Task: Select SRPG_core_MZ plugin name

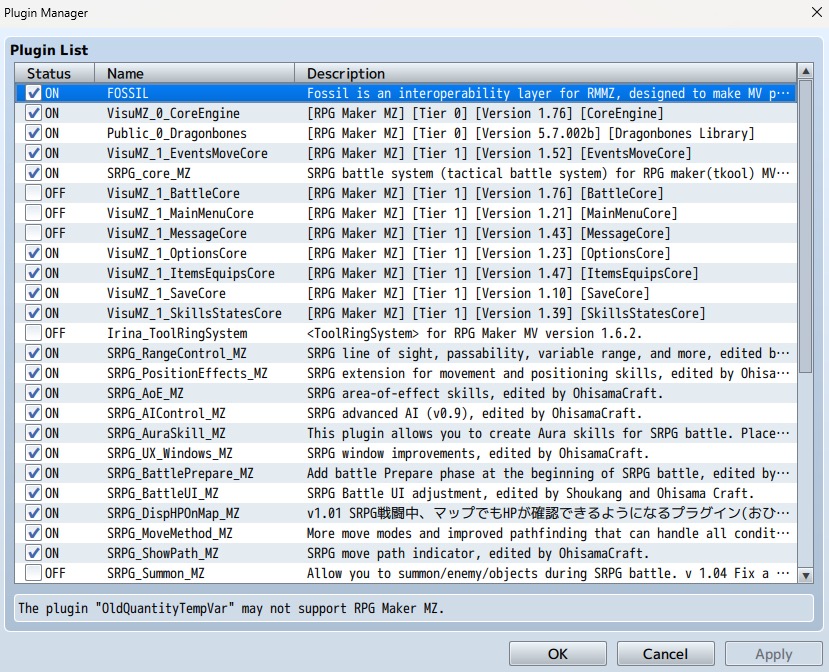Action: pyautogui.click(x=149, y=173)
